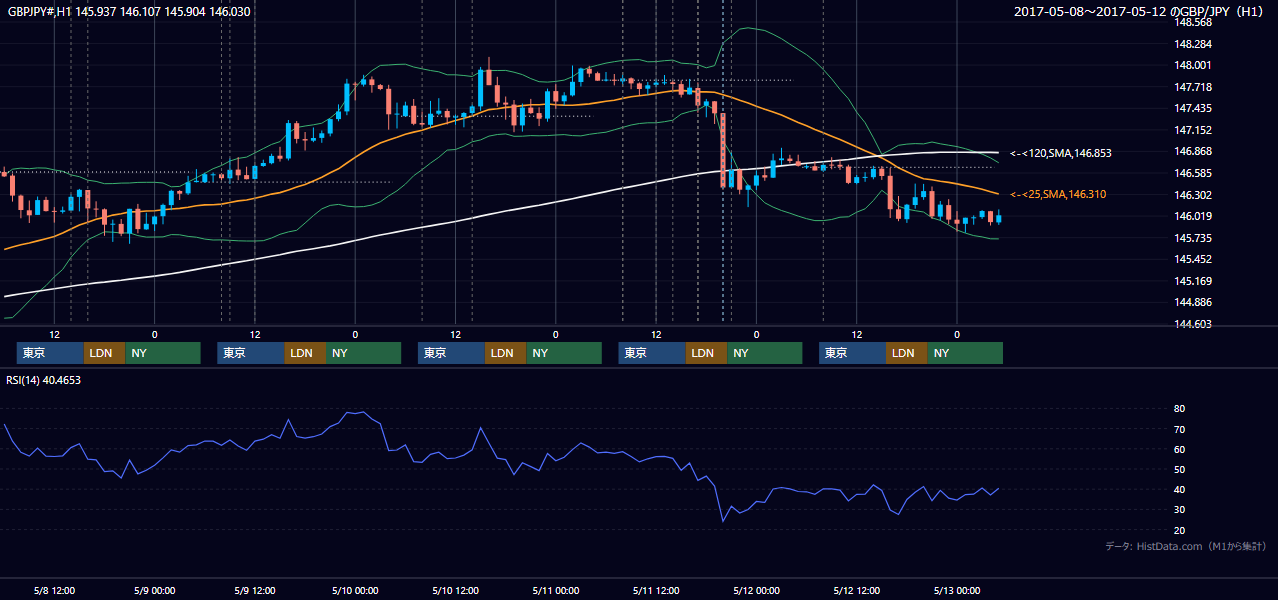
Task: Click the RSI axis value 40
Action: (1179, 490)
